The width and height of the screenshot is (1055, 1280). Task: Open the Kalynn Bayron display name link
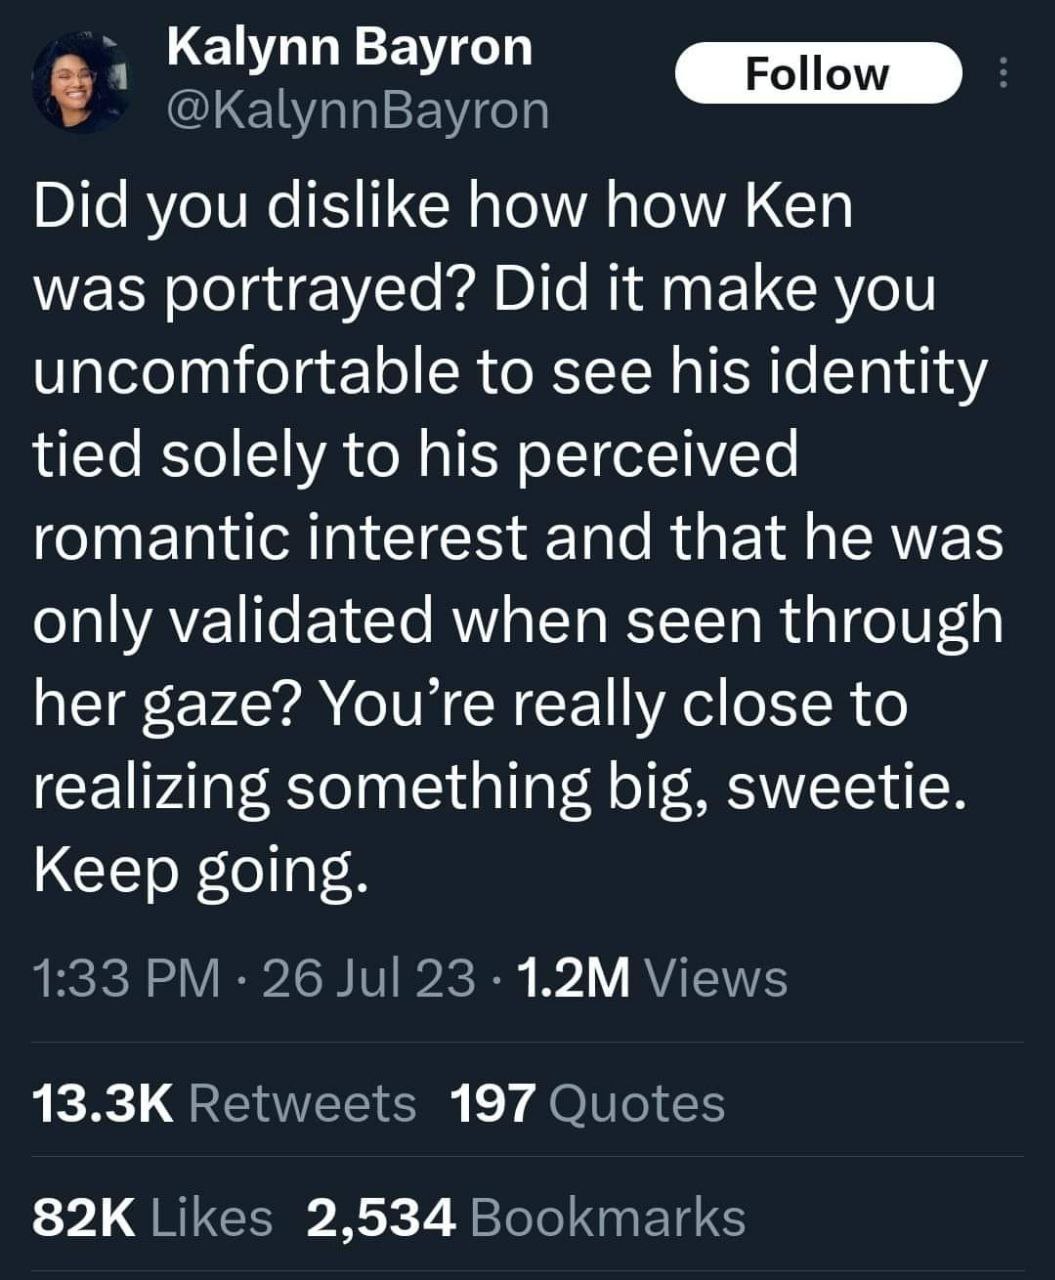pos(349,48)
